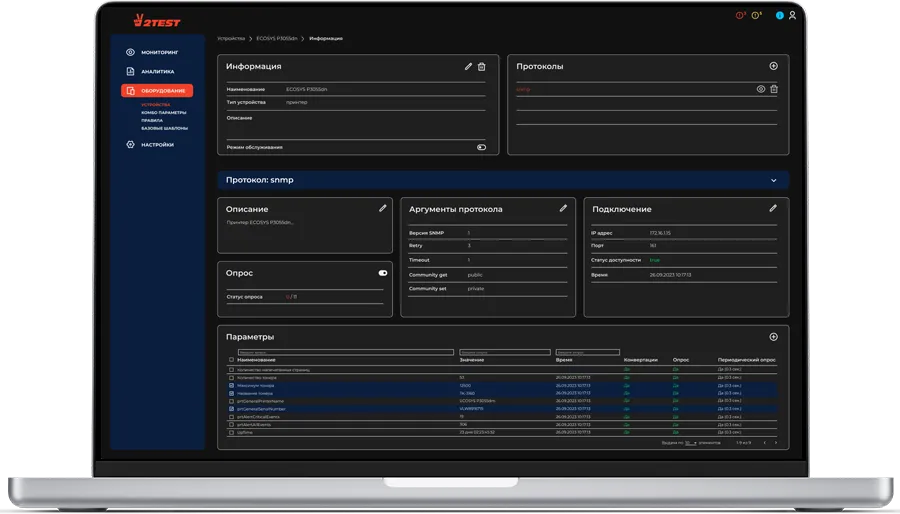
Task: Add a new parameter in Параметры panel
Action: pyautogui.click(x=773, y=337)
